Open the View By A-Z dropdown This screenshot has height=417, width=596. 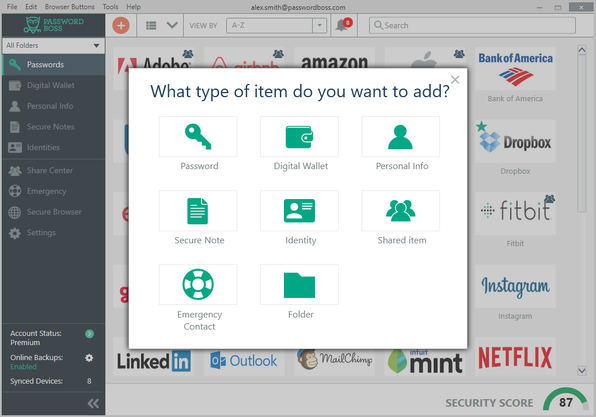click(276, 25)
